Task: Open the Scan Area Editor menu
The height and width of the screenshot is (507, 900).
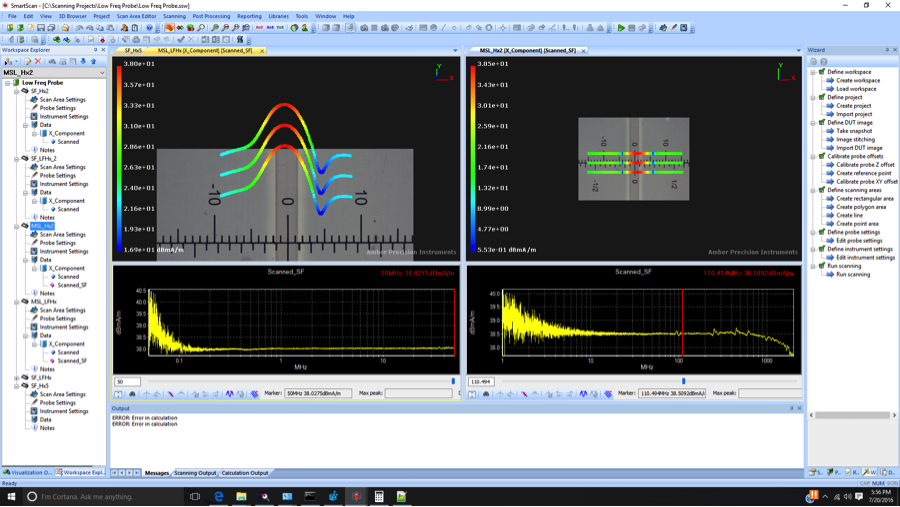Action: [137, 16]
